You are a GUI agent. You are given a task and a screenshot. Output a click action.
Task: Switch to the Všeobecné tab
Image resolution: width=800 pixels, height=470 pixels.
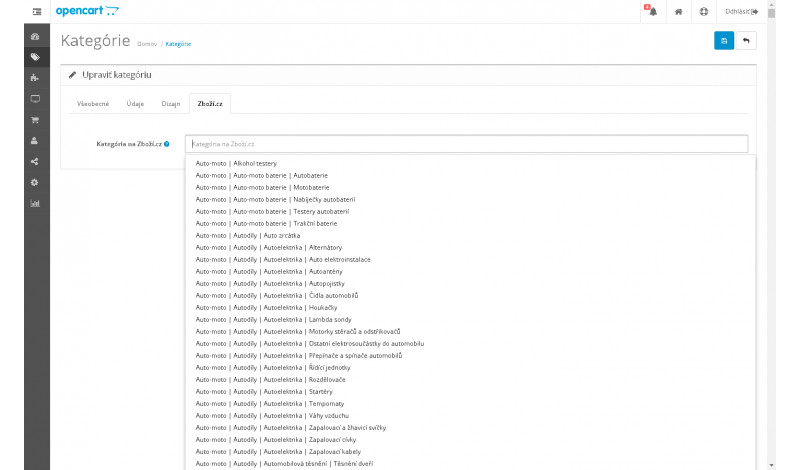pyautogui.click(x=93, y=104)
